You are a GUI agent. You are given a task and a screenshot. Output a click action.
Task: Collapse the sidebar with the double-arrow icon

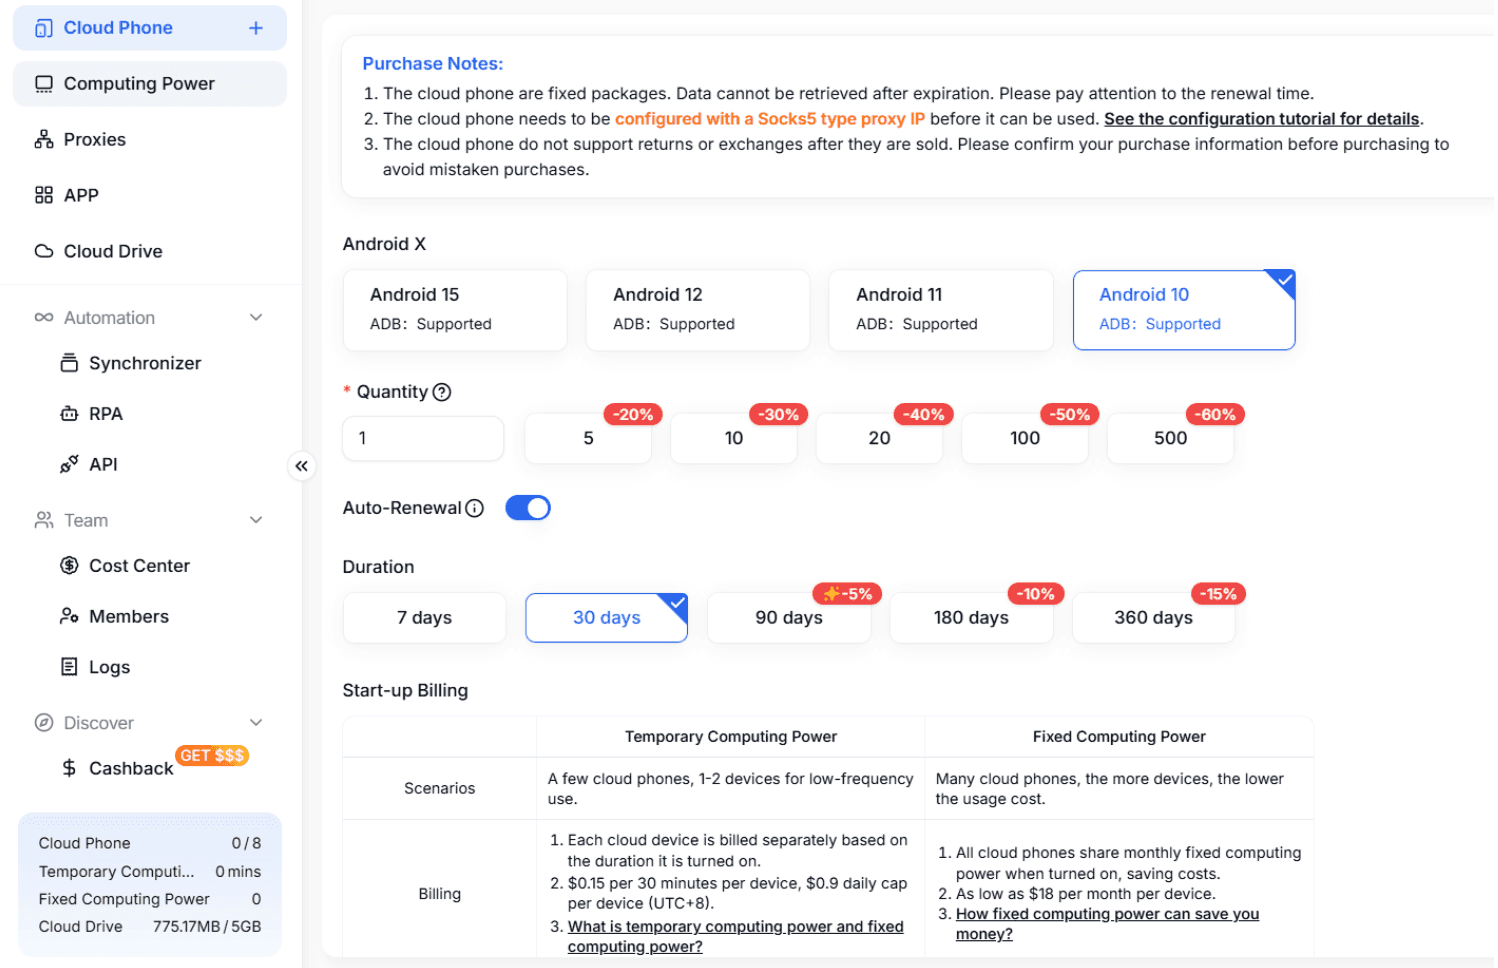[x=301, y=466]
